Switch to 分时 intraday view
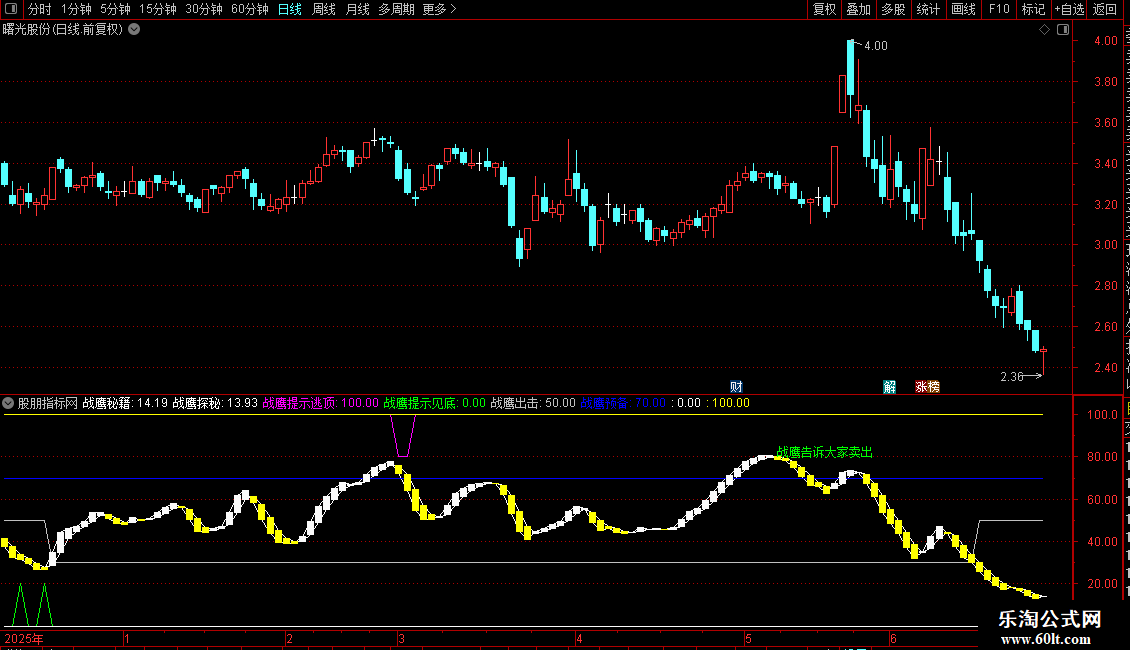 [40, 9]
